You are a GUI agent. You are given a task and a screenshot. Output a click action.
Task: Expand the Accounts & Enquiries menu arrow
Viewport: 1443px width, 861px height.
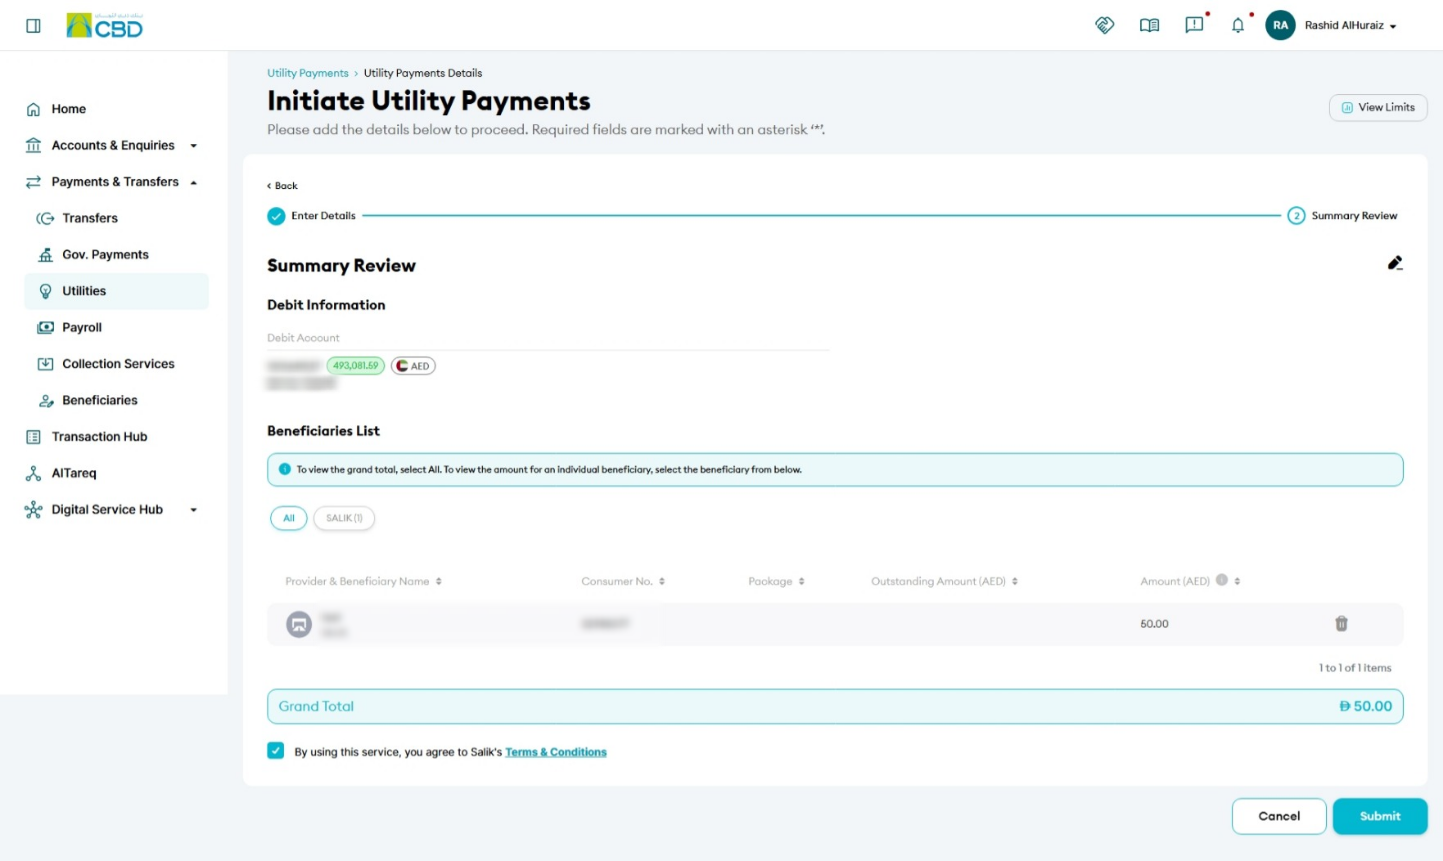[x=194, y=146]
